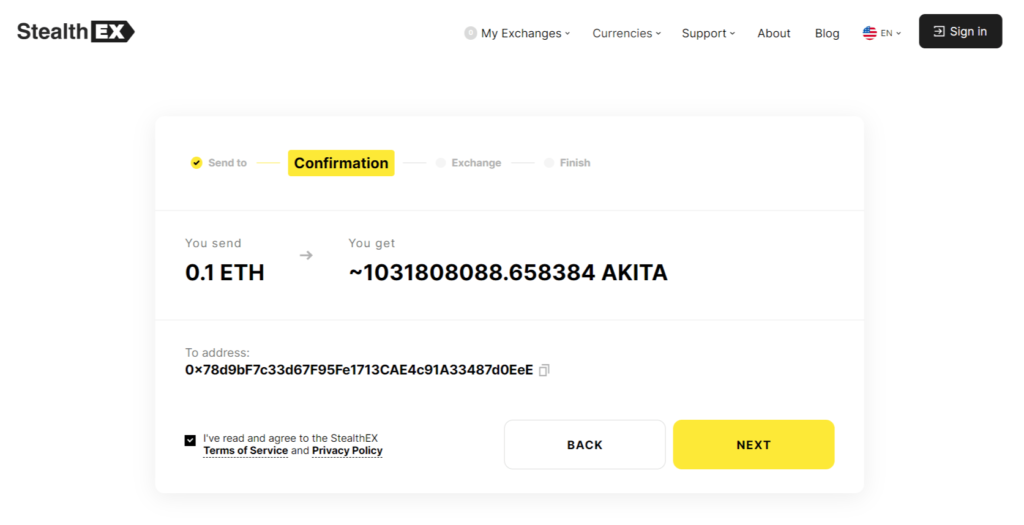Click the BACK button
The width and height of the screenshot is (1024, 525).
pos(584,445)
